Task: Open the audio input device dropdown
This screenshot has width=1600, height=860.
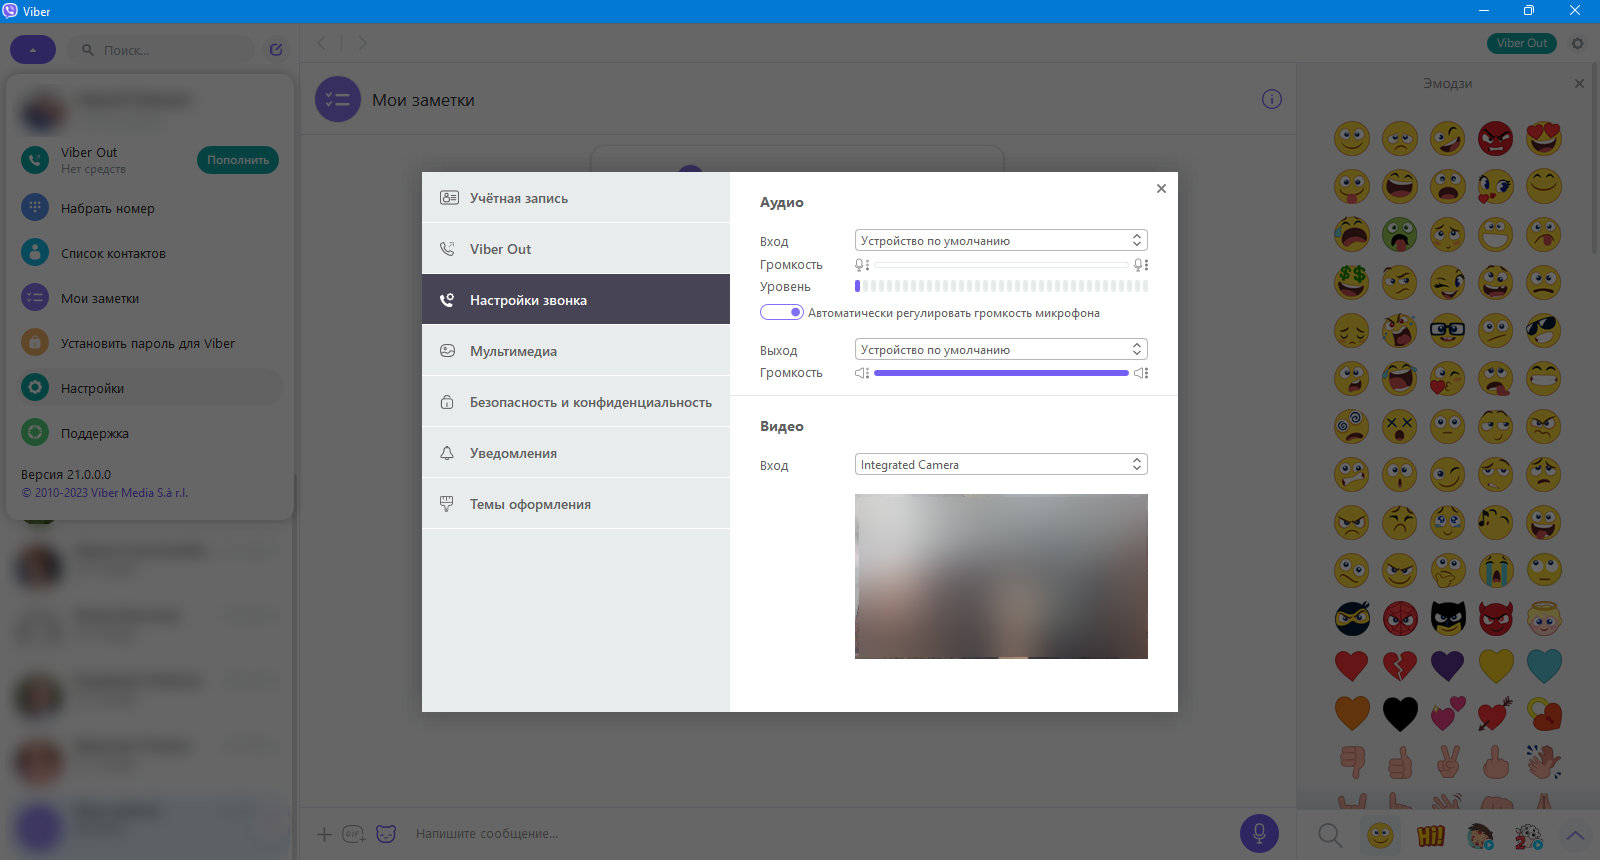Action: [x=1001, y=240]
